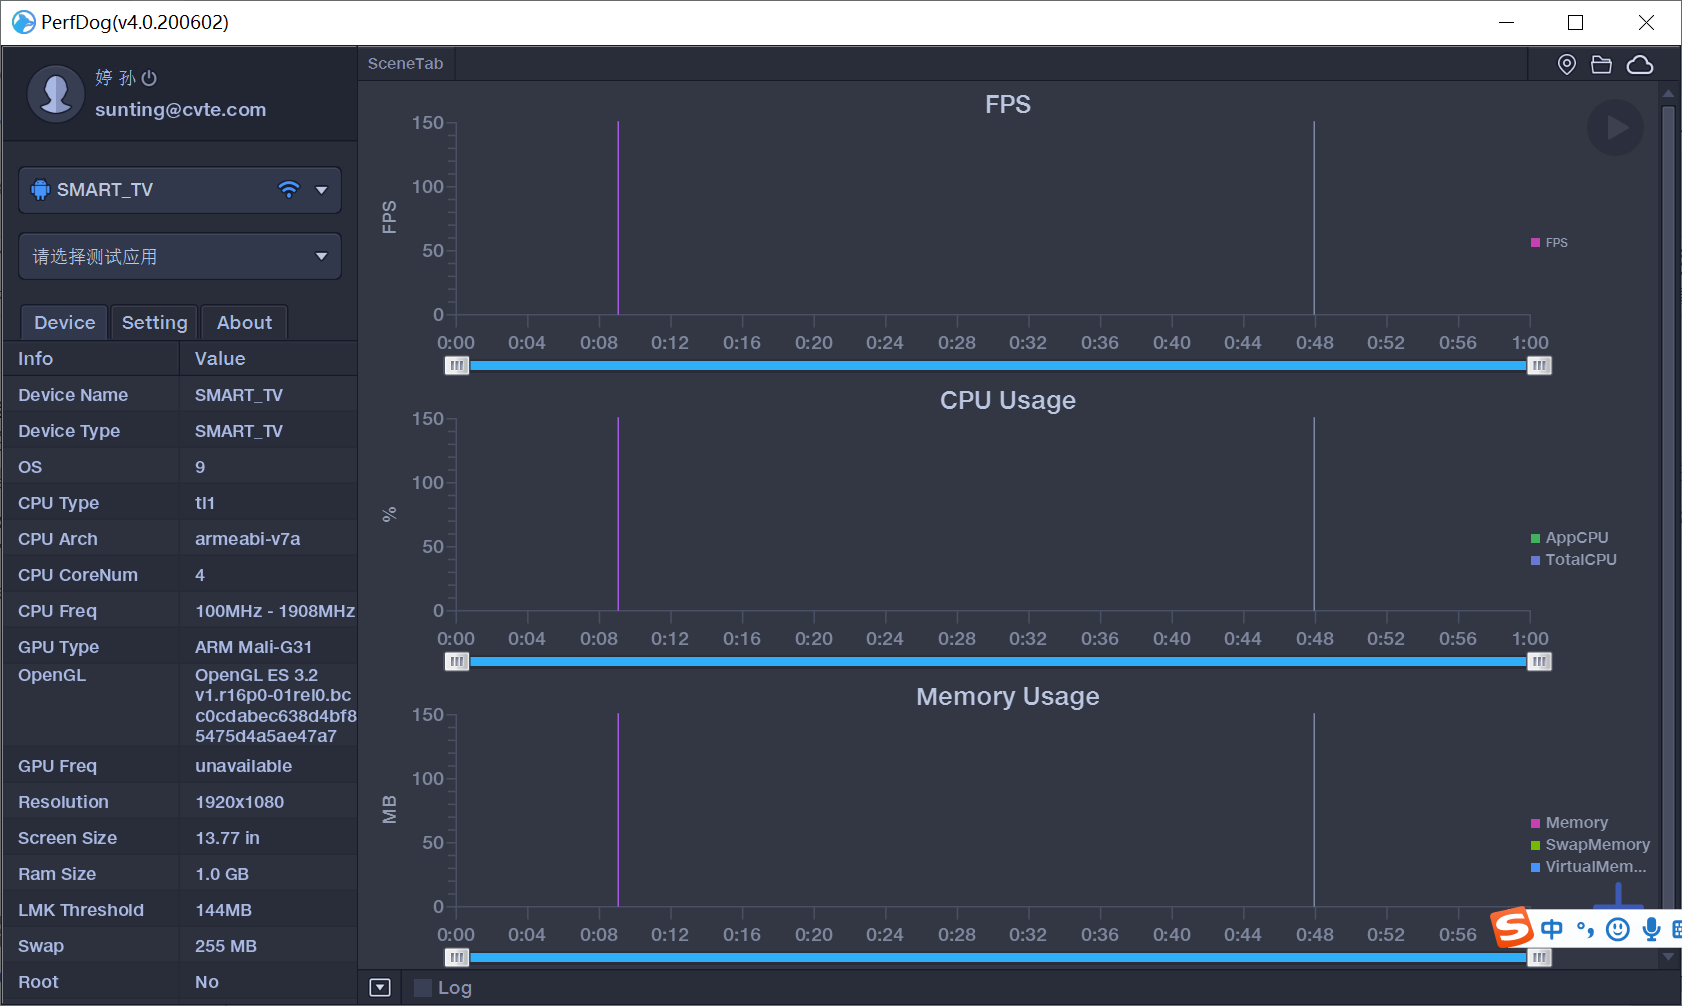Click the power logout icon beside the username
The width and height of the screenshot is (1682, 1006).
pos(148,77)
